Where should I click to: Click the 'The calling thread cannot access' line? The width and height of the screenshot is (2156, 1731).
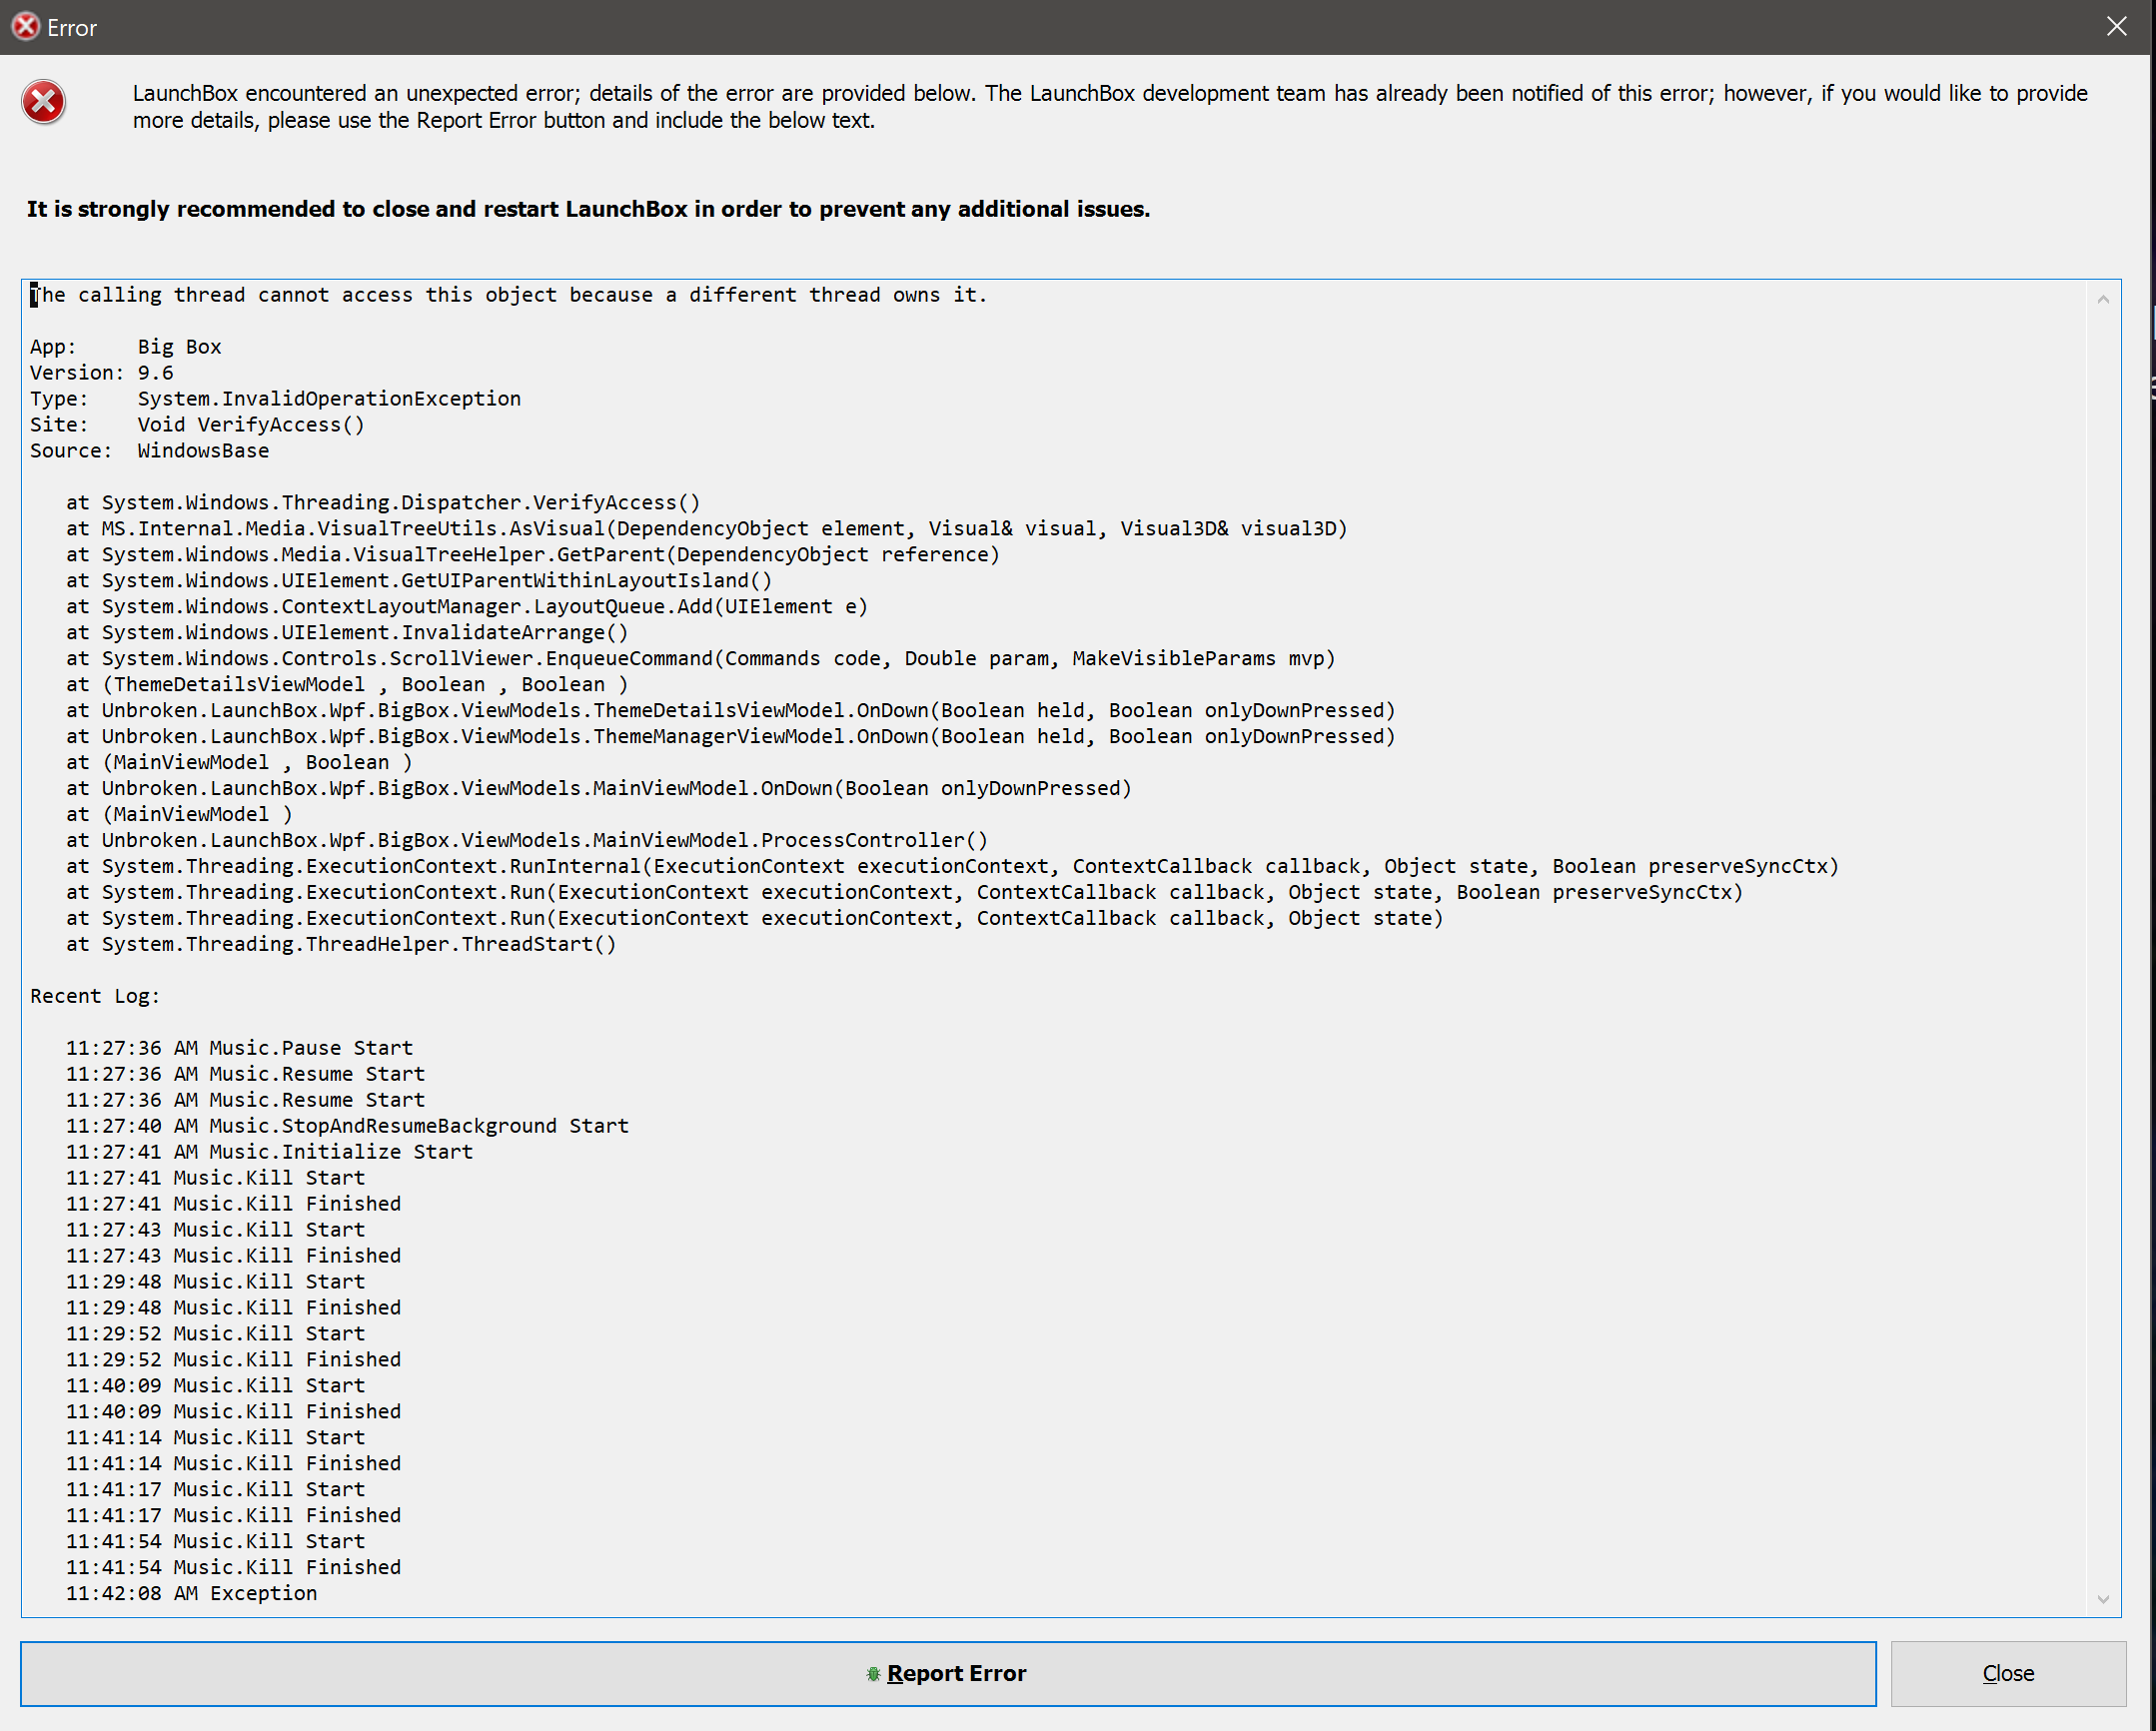508,295
